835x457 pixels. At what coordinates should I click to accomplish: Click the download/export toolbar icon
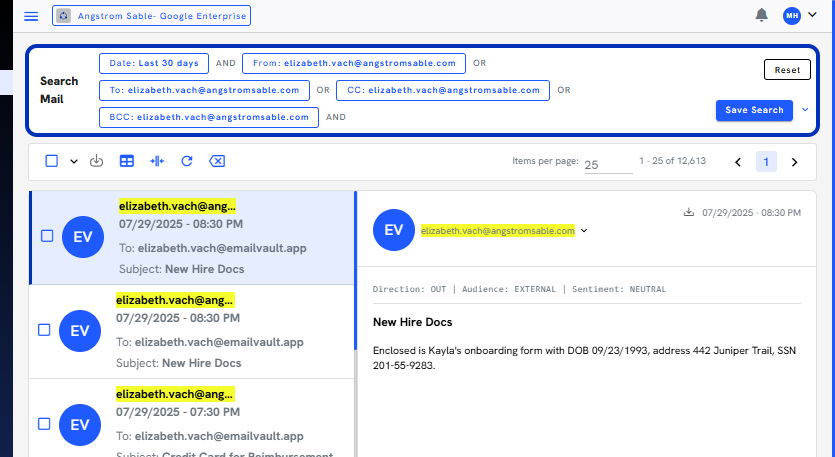(96, 160)
